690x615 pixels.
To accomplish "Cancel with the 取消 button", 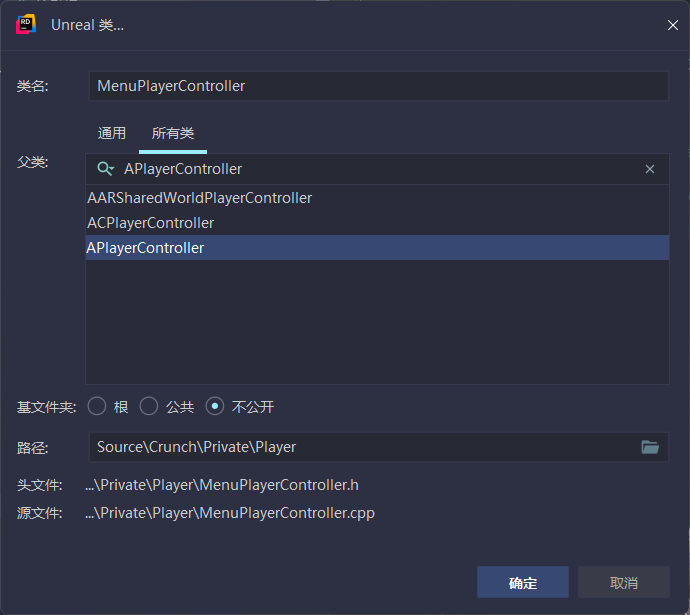I will pos(624,582).
